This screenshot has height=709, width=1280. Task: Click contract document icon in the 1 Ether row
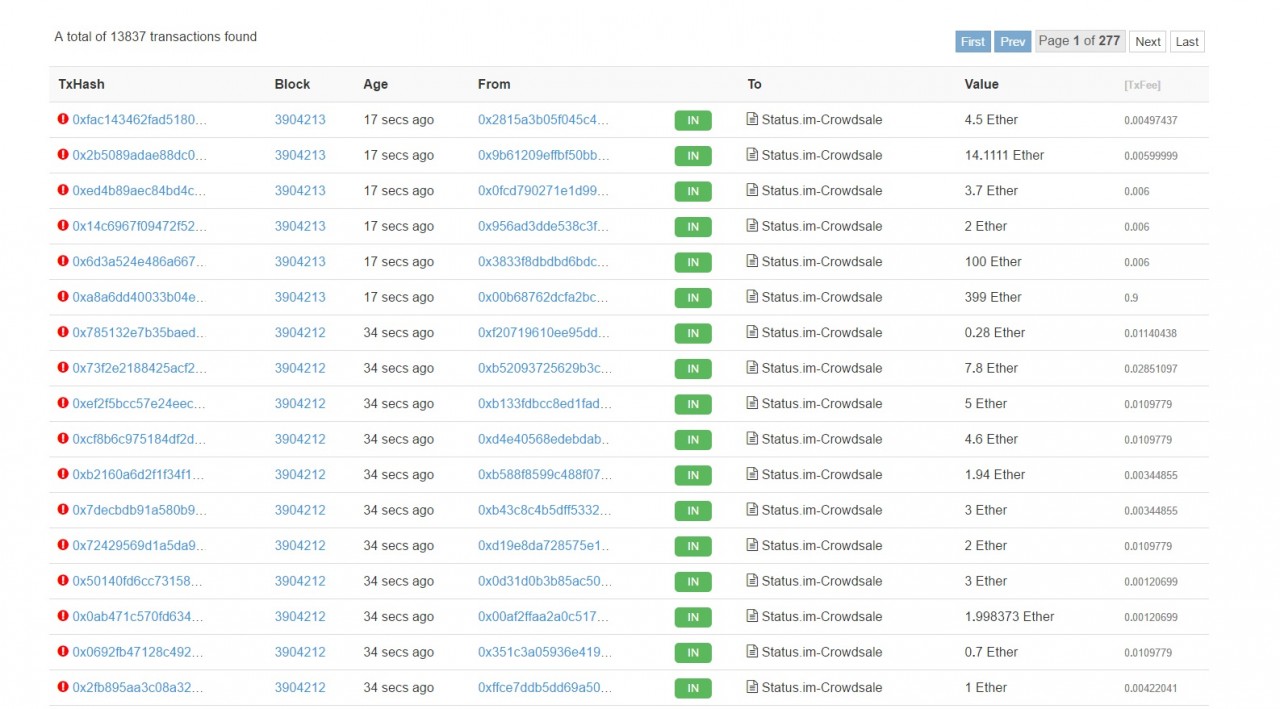[x=753, y=687]
